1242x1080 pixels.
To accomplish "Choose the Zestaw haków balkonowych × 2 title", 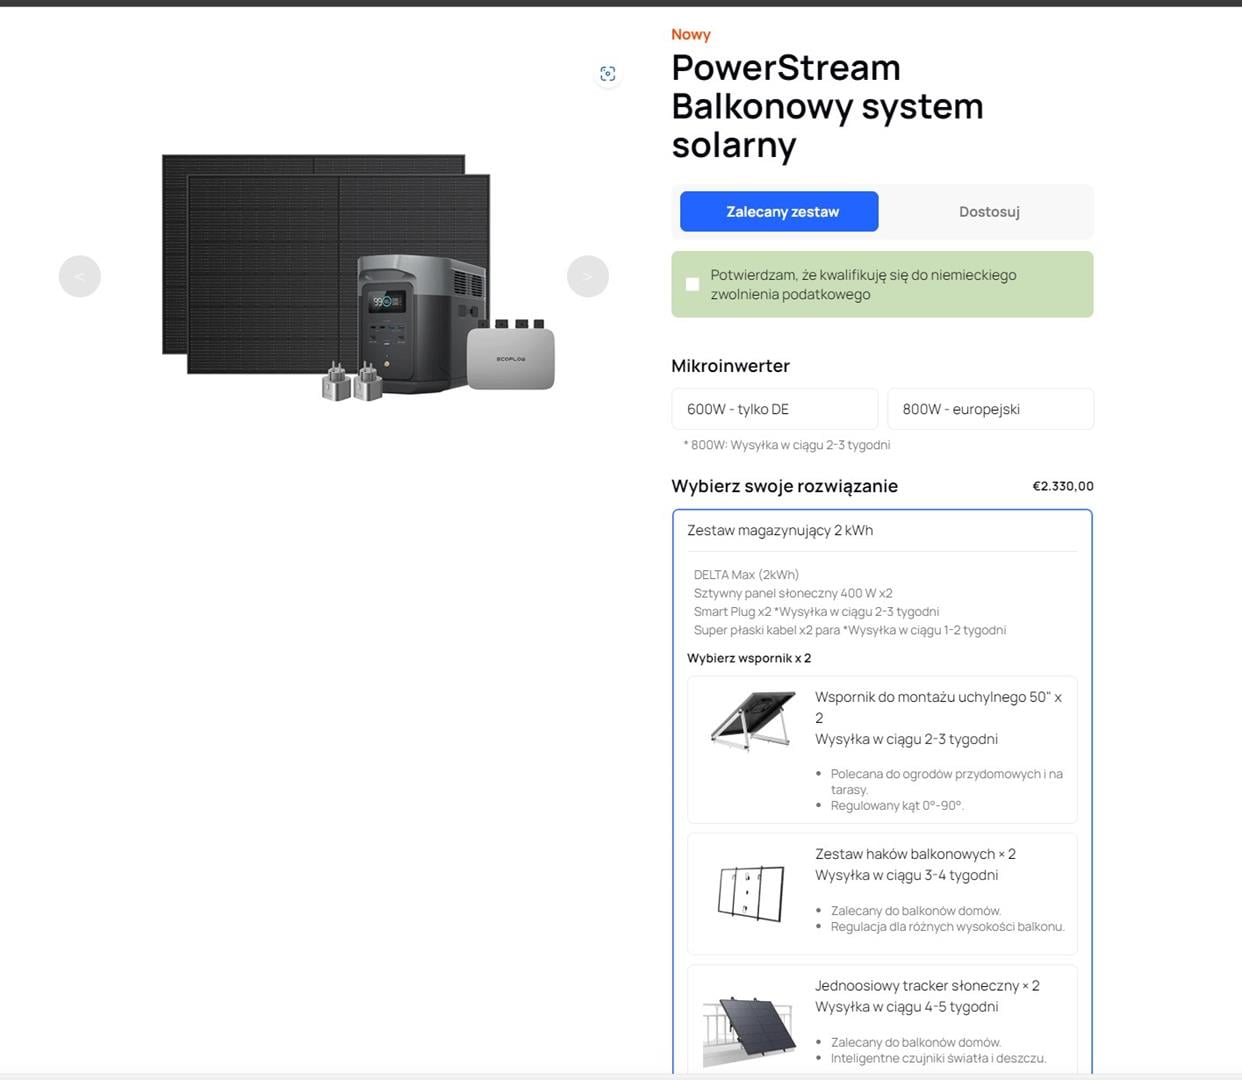I will tap(915, 854).
